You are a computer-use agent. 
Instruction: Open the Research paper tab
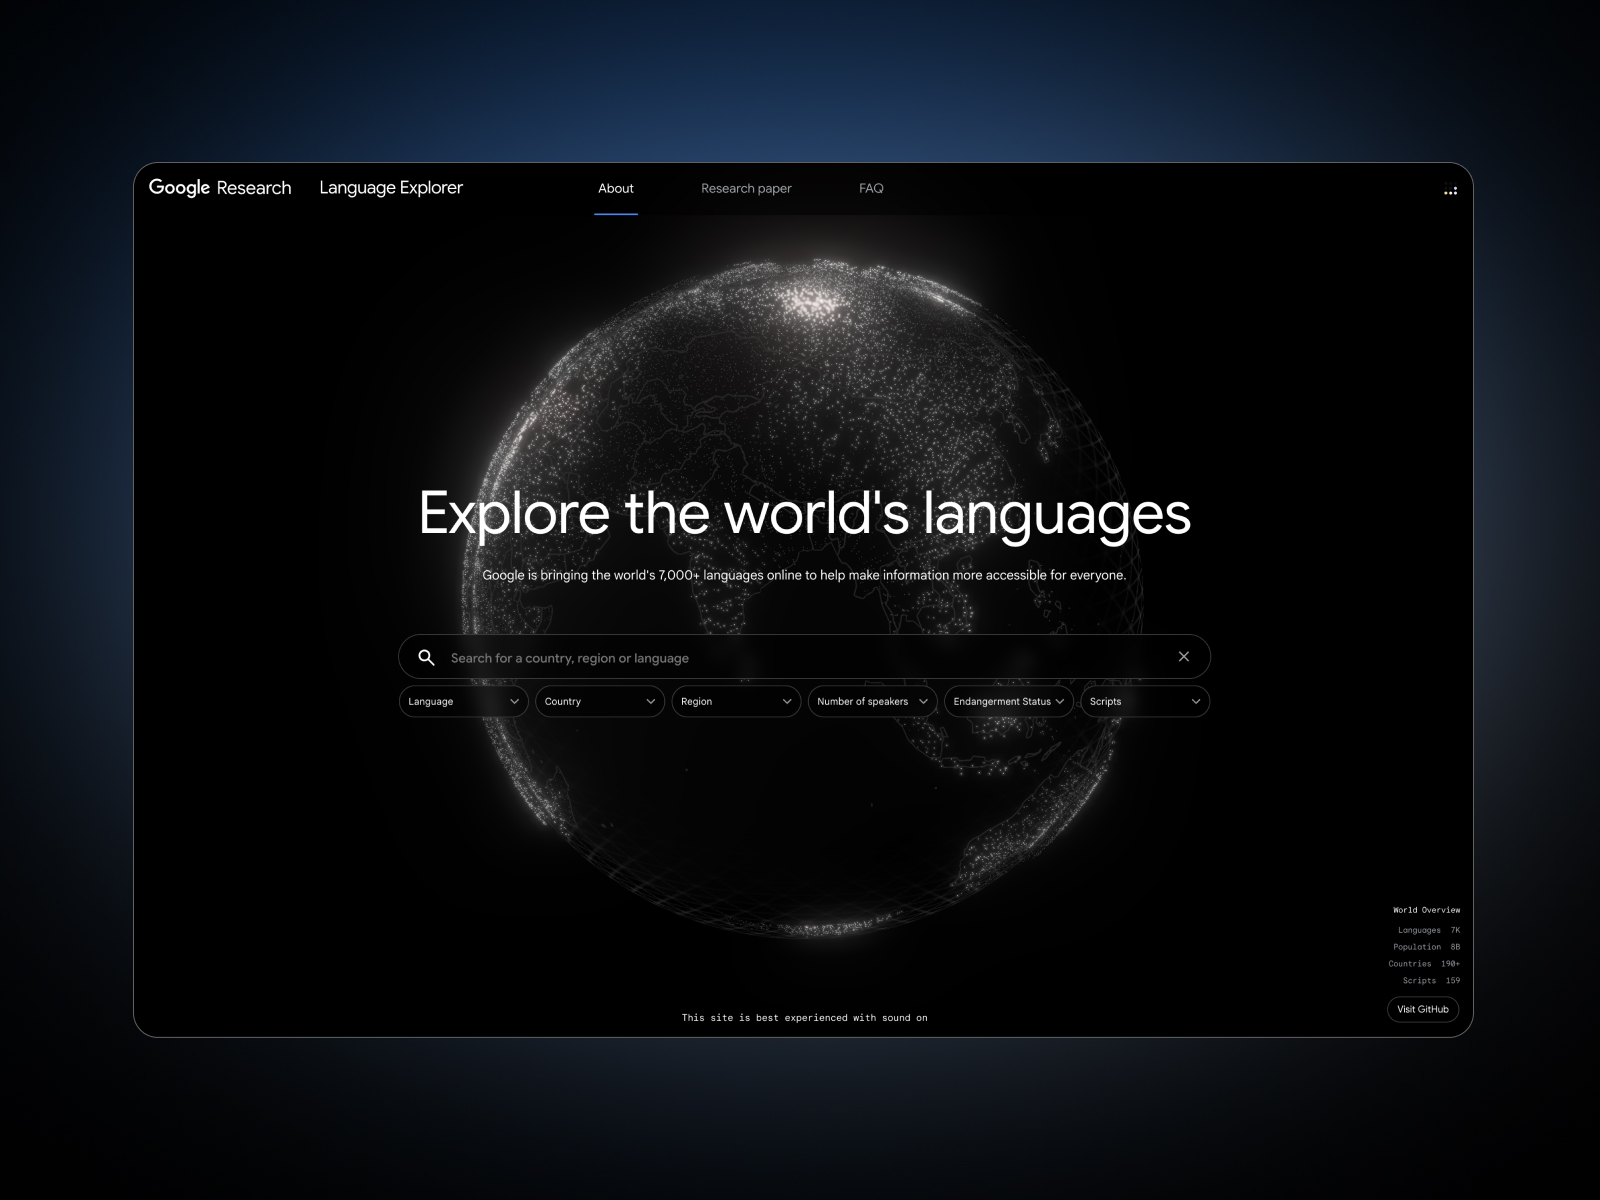[746, 188]
